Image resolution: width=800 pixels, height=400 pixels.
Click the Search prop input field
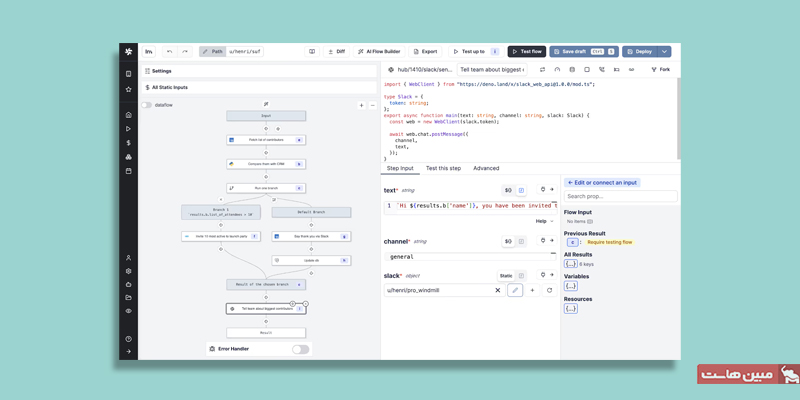point(620,196)
